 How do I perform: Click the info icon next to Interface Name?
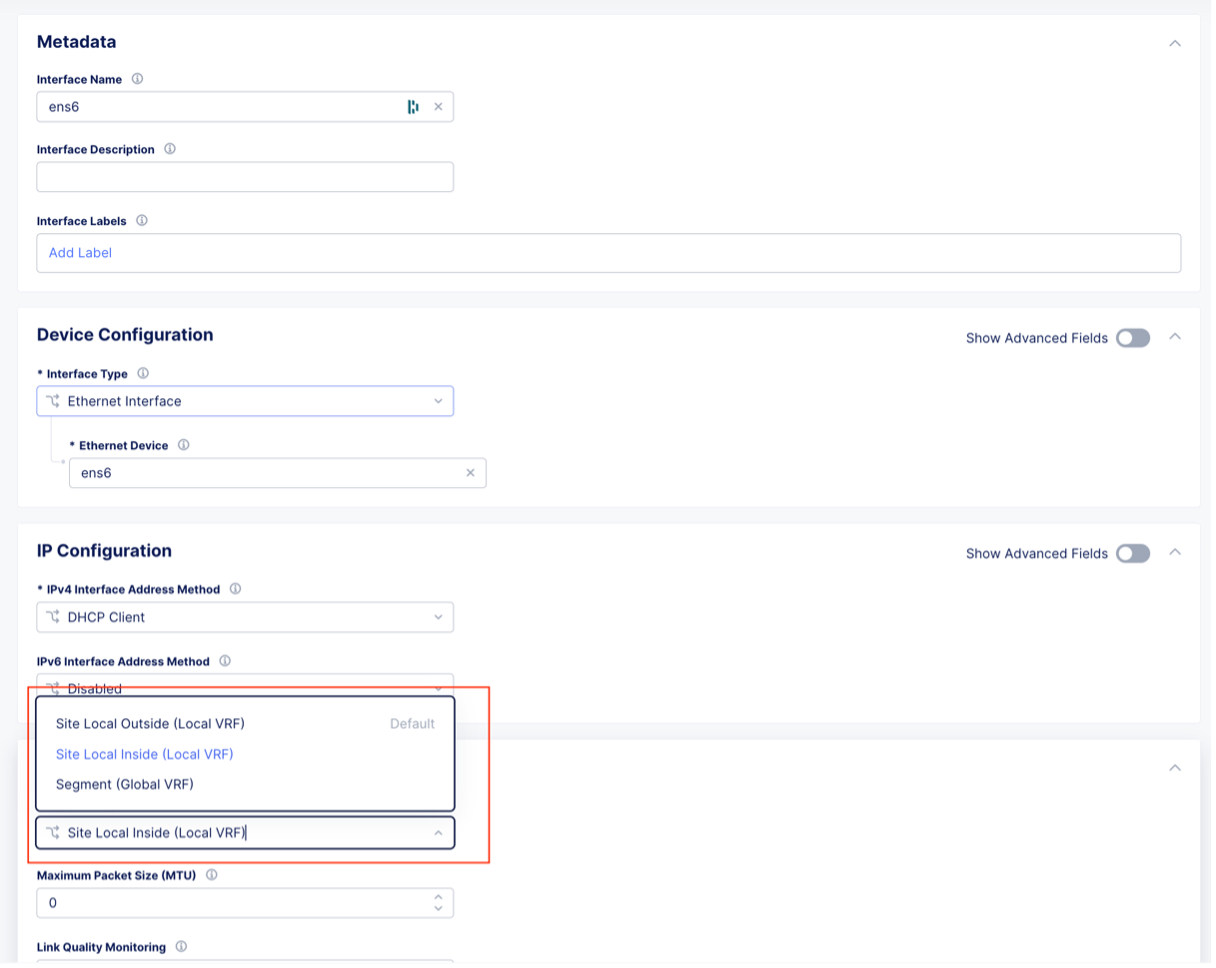point(137,79)
